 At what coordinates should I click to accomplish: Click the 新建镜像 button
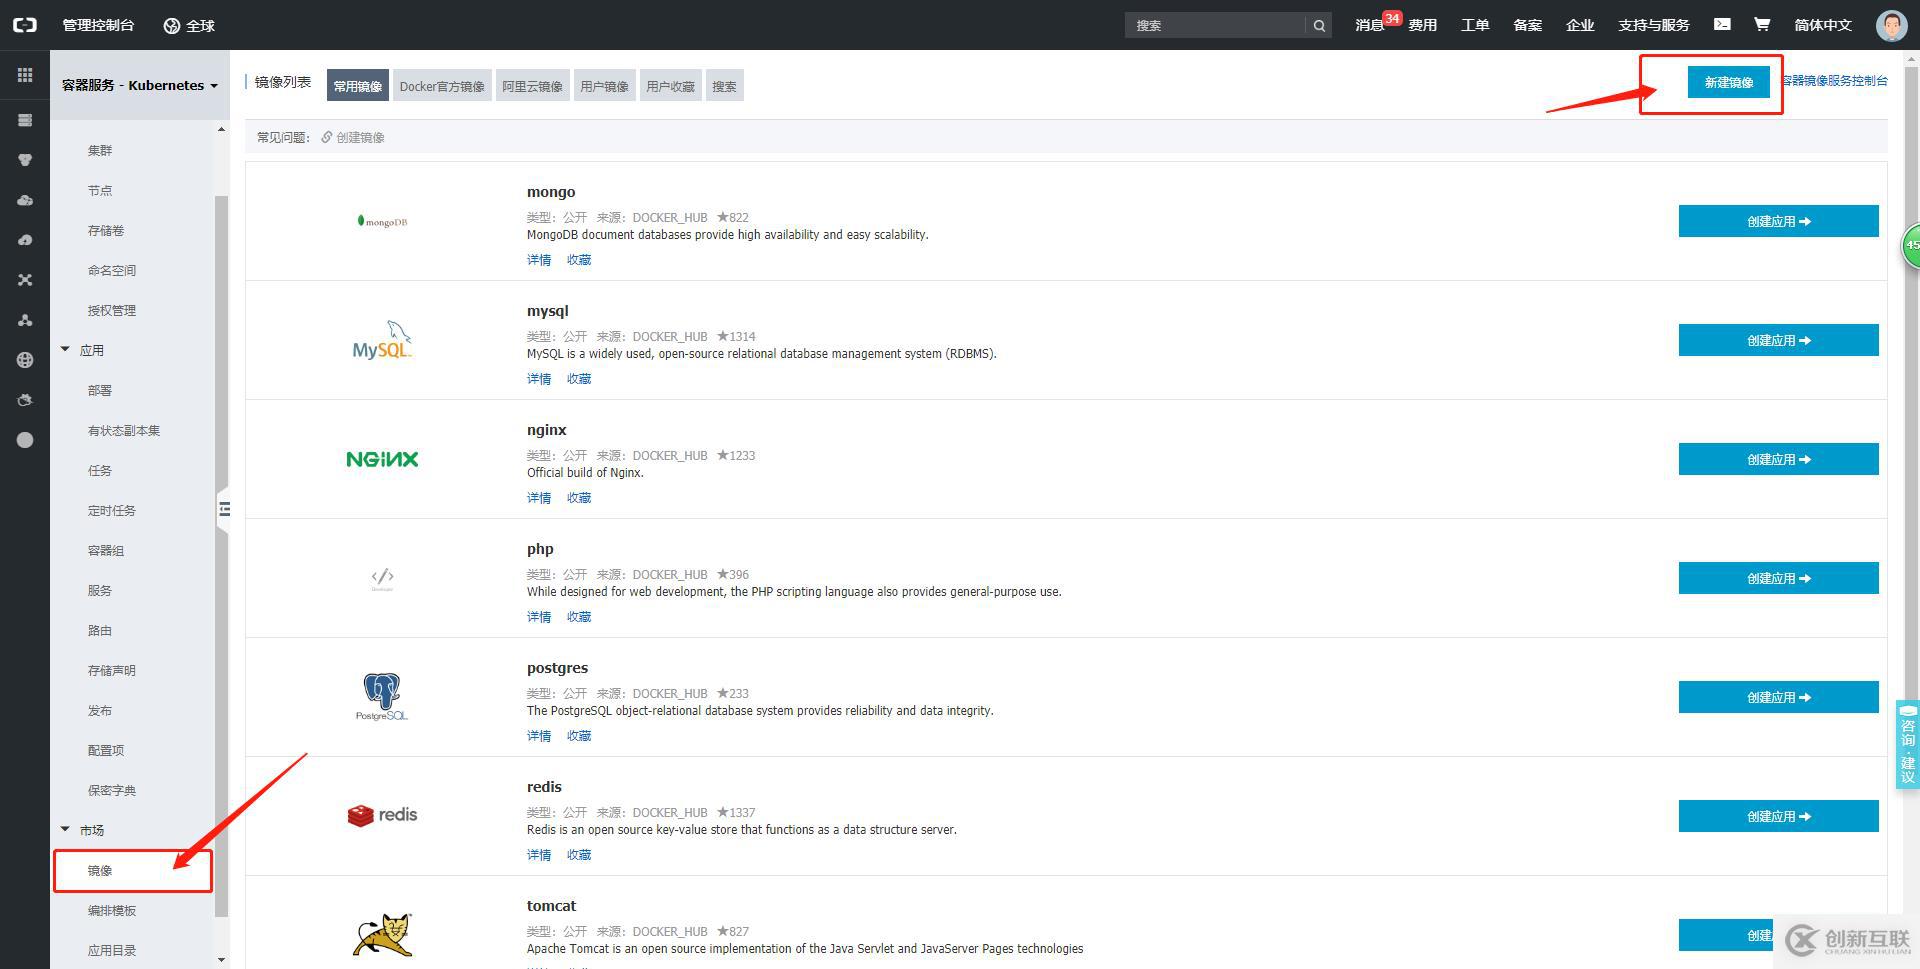pos(1728,82)
